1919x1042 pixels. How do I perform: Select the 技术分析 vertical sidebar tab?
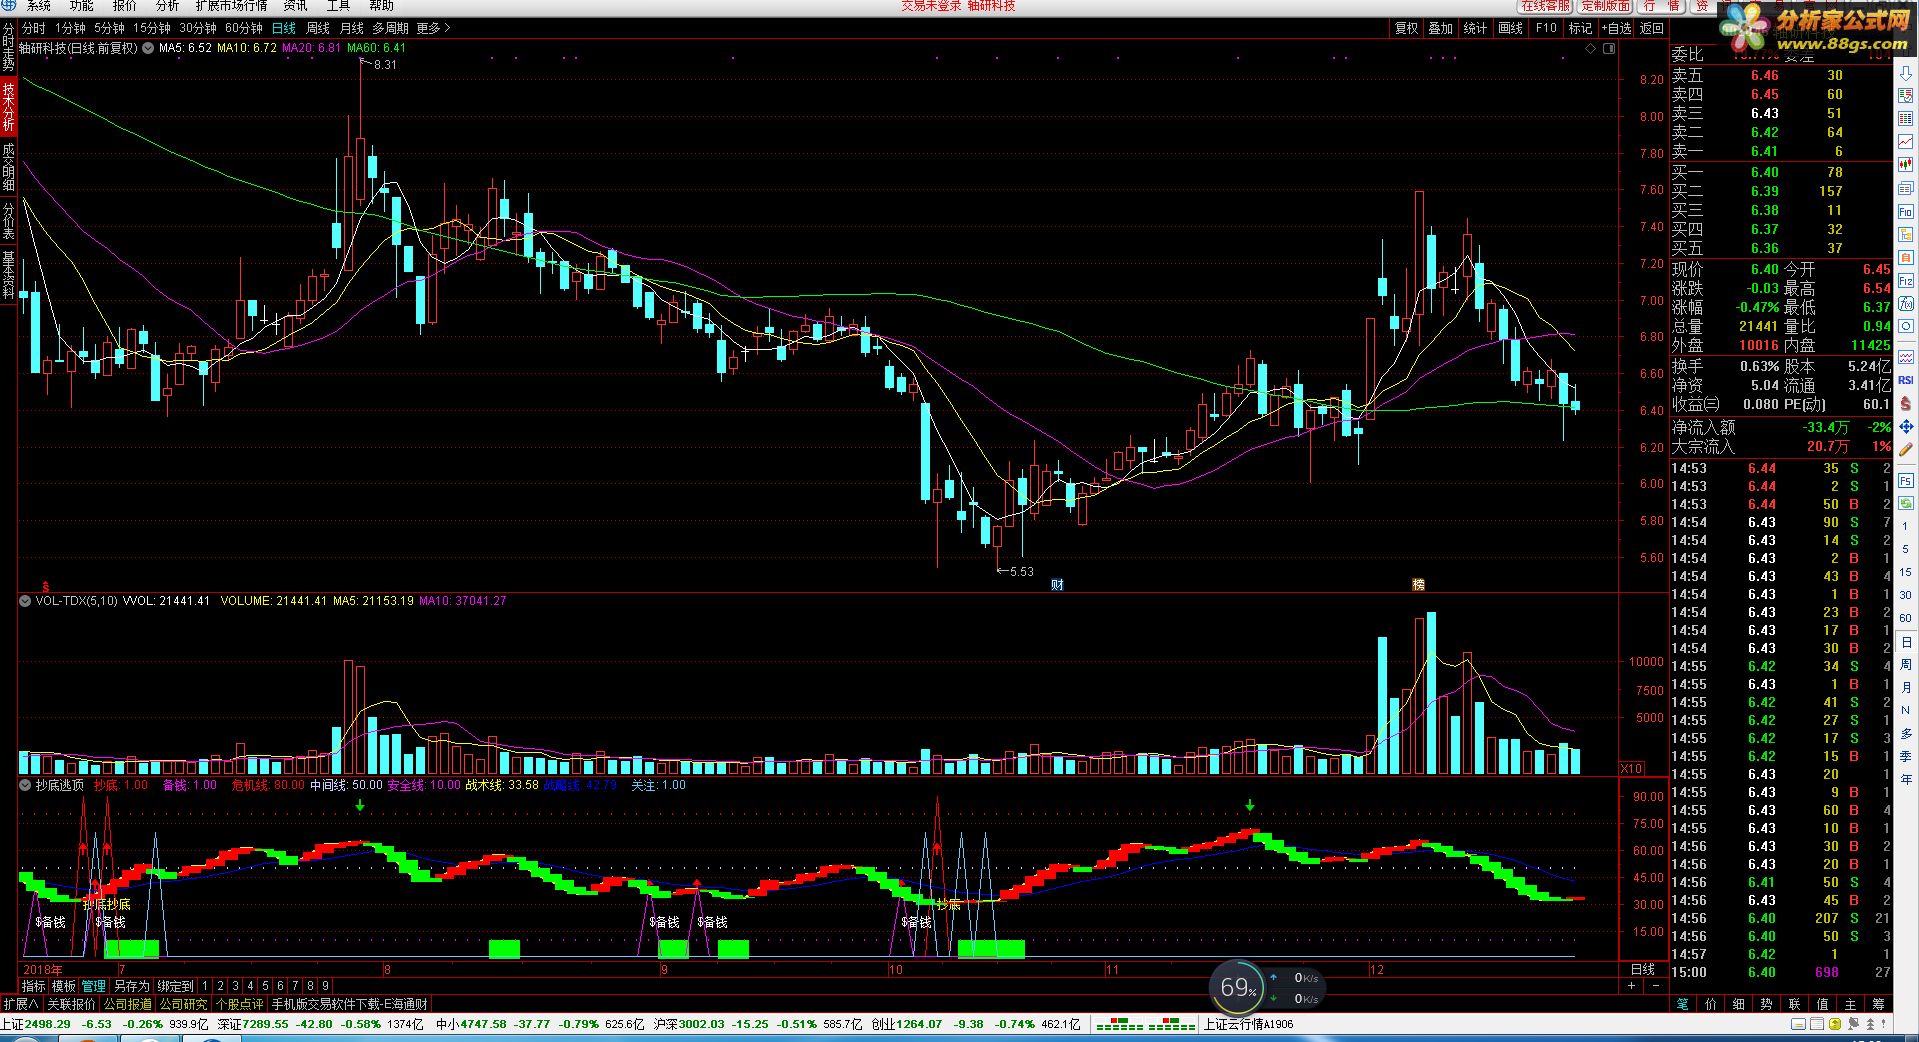8,107
